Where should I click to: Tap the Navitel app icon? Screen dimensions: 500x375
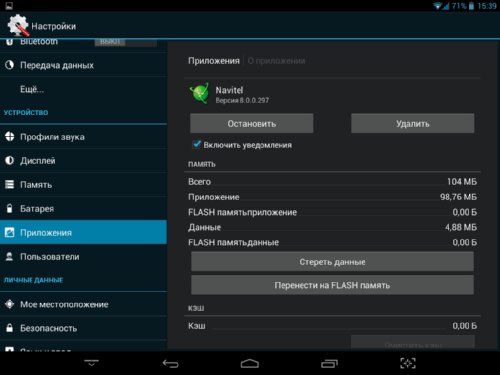(200, 93)
